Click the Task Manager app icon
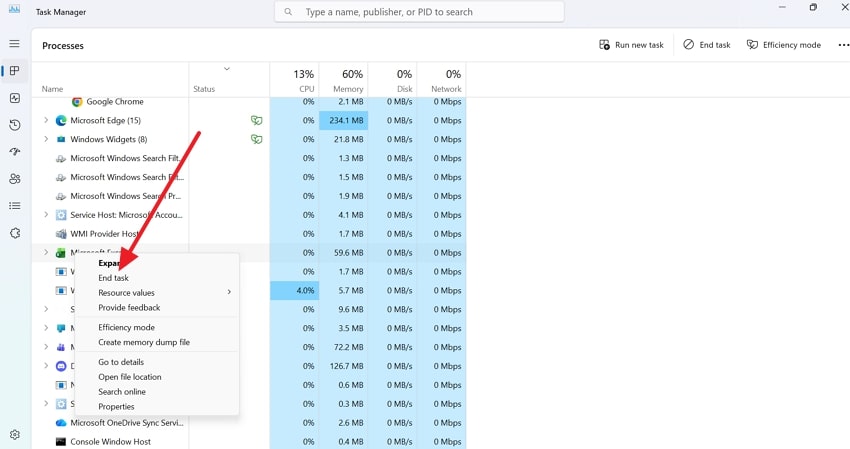Image resolution: width=850 pixels, height=449 pixels. click(x=14, y=9)
